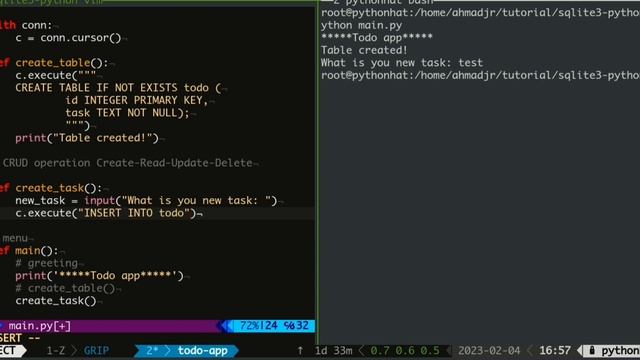
Task: Click the 72% file position indicator
Action: pyautogui.click(x=249, y=325)
